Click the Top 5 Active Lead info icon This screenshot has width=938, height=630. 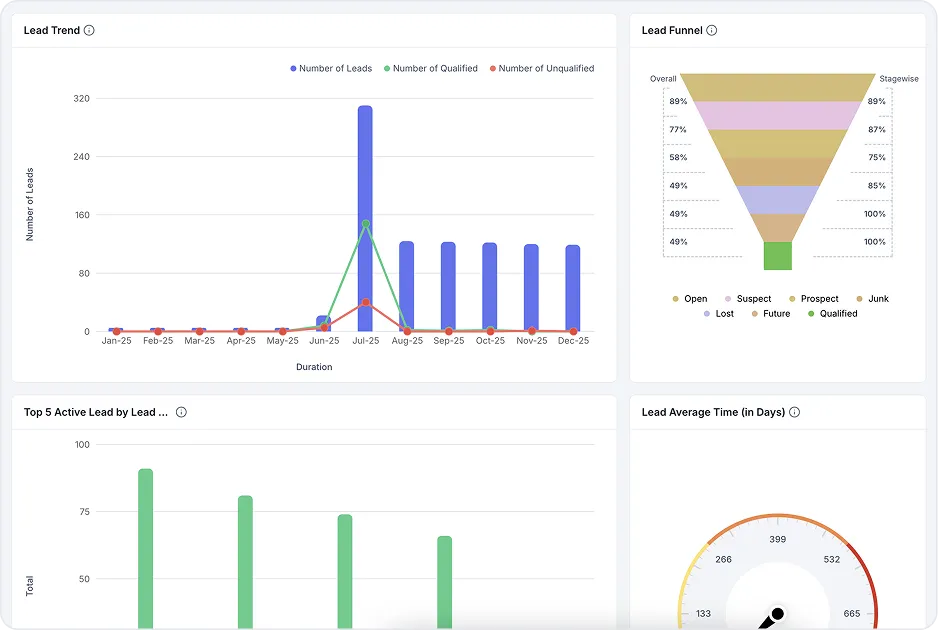181,412
